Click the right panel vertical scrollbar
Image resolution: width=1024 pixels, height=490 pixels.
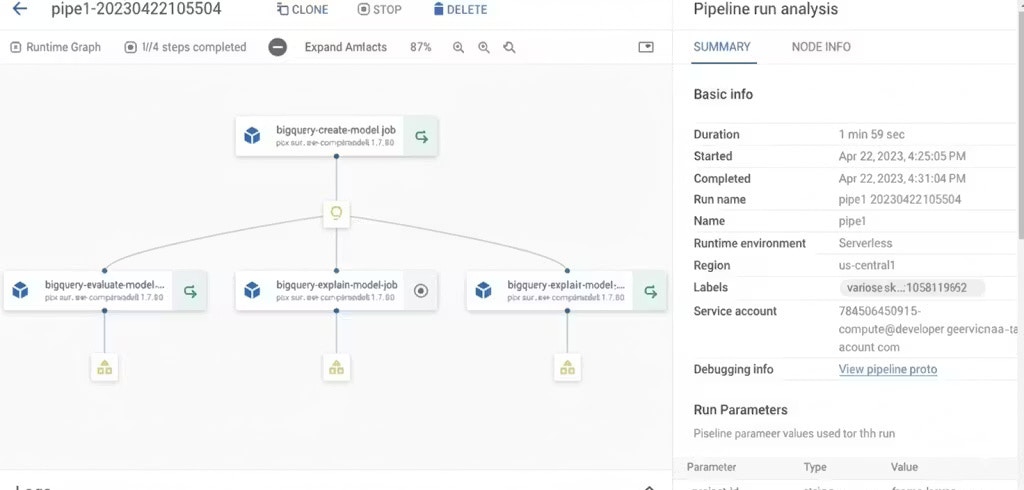pyautogui.click(x=1020, y=124)
